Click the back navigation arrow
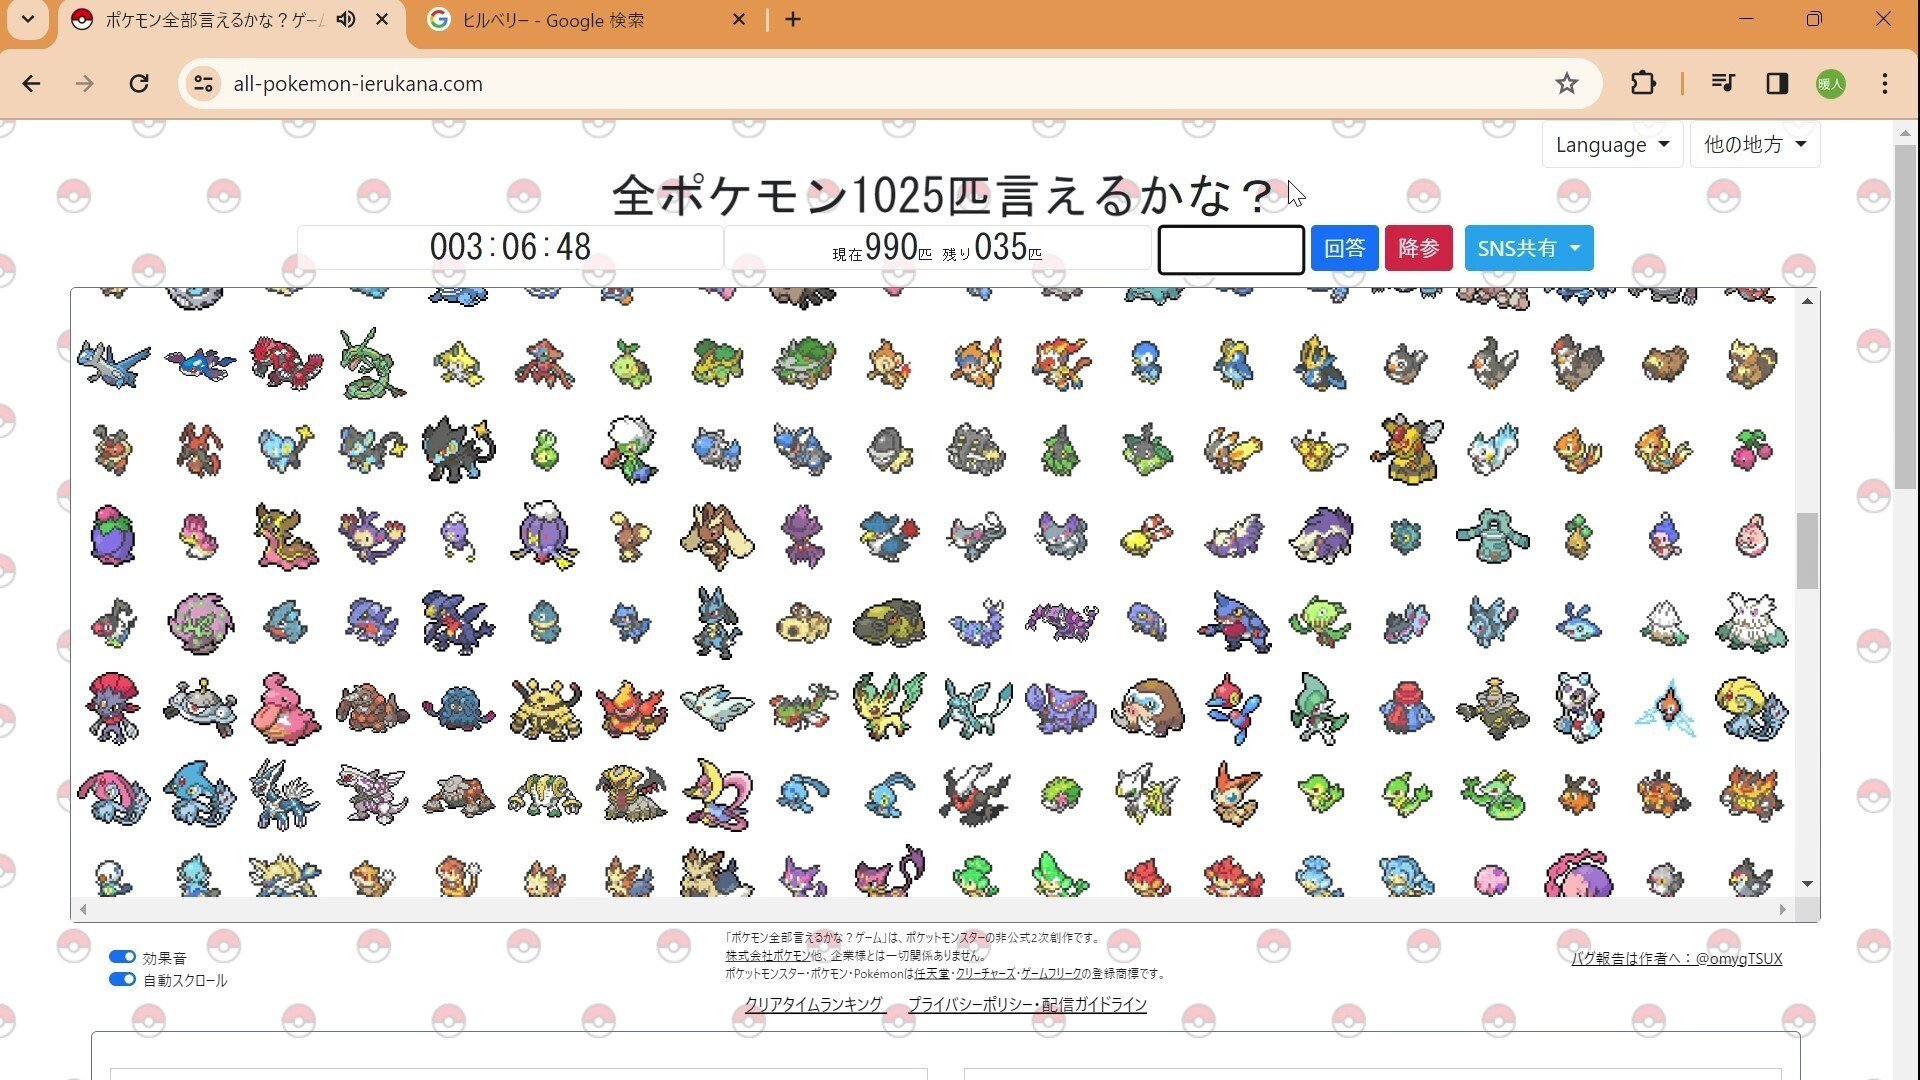This screenshot has width=1920, height=1080. pos(32,84)
